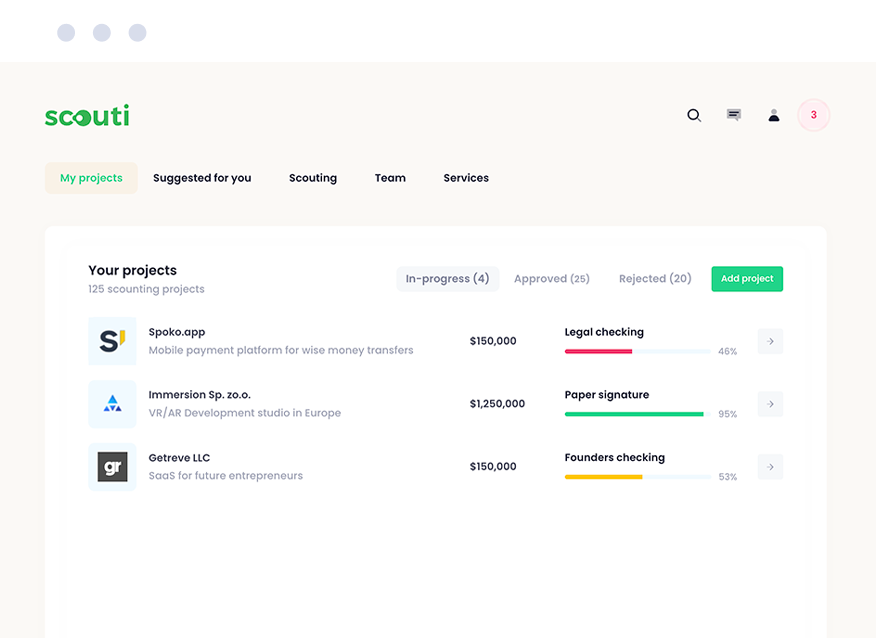Open the Team tab
The image size is (876, 638).
pyautogui.click(x=390, y=178)
